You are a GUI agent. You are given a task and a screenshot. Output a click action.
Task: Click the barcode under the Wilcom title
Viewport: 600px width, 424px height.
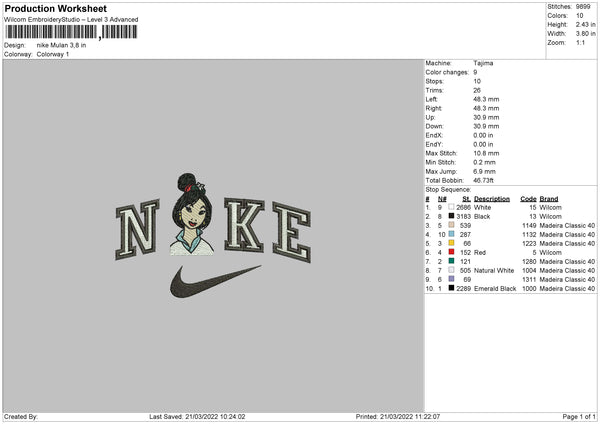coord(71,32)
